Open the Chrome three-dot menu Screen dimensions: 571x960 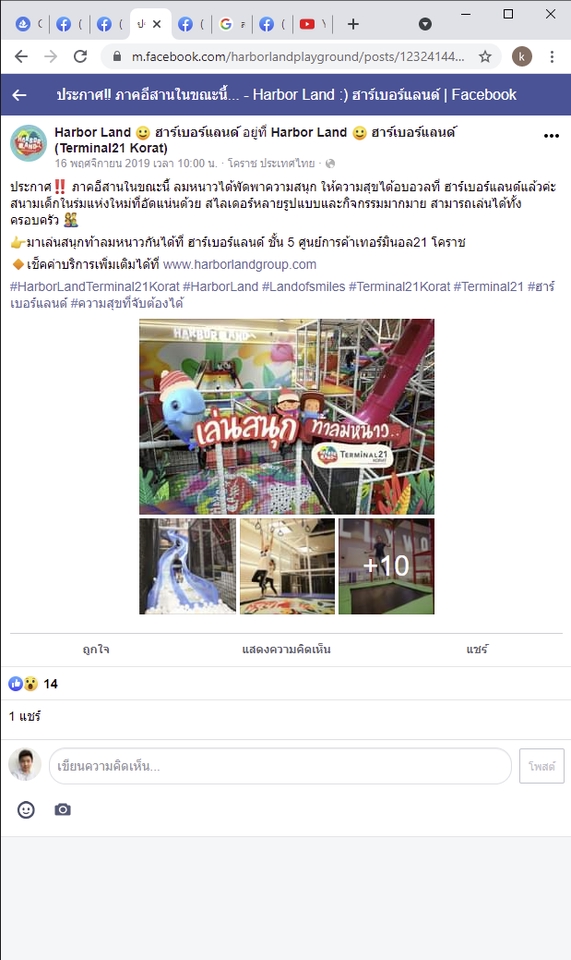pos(552,57)
